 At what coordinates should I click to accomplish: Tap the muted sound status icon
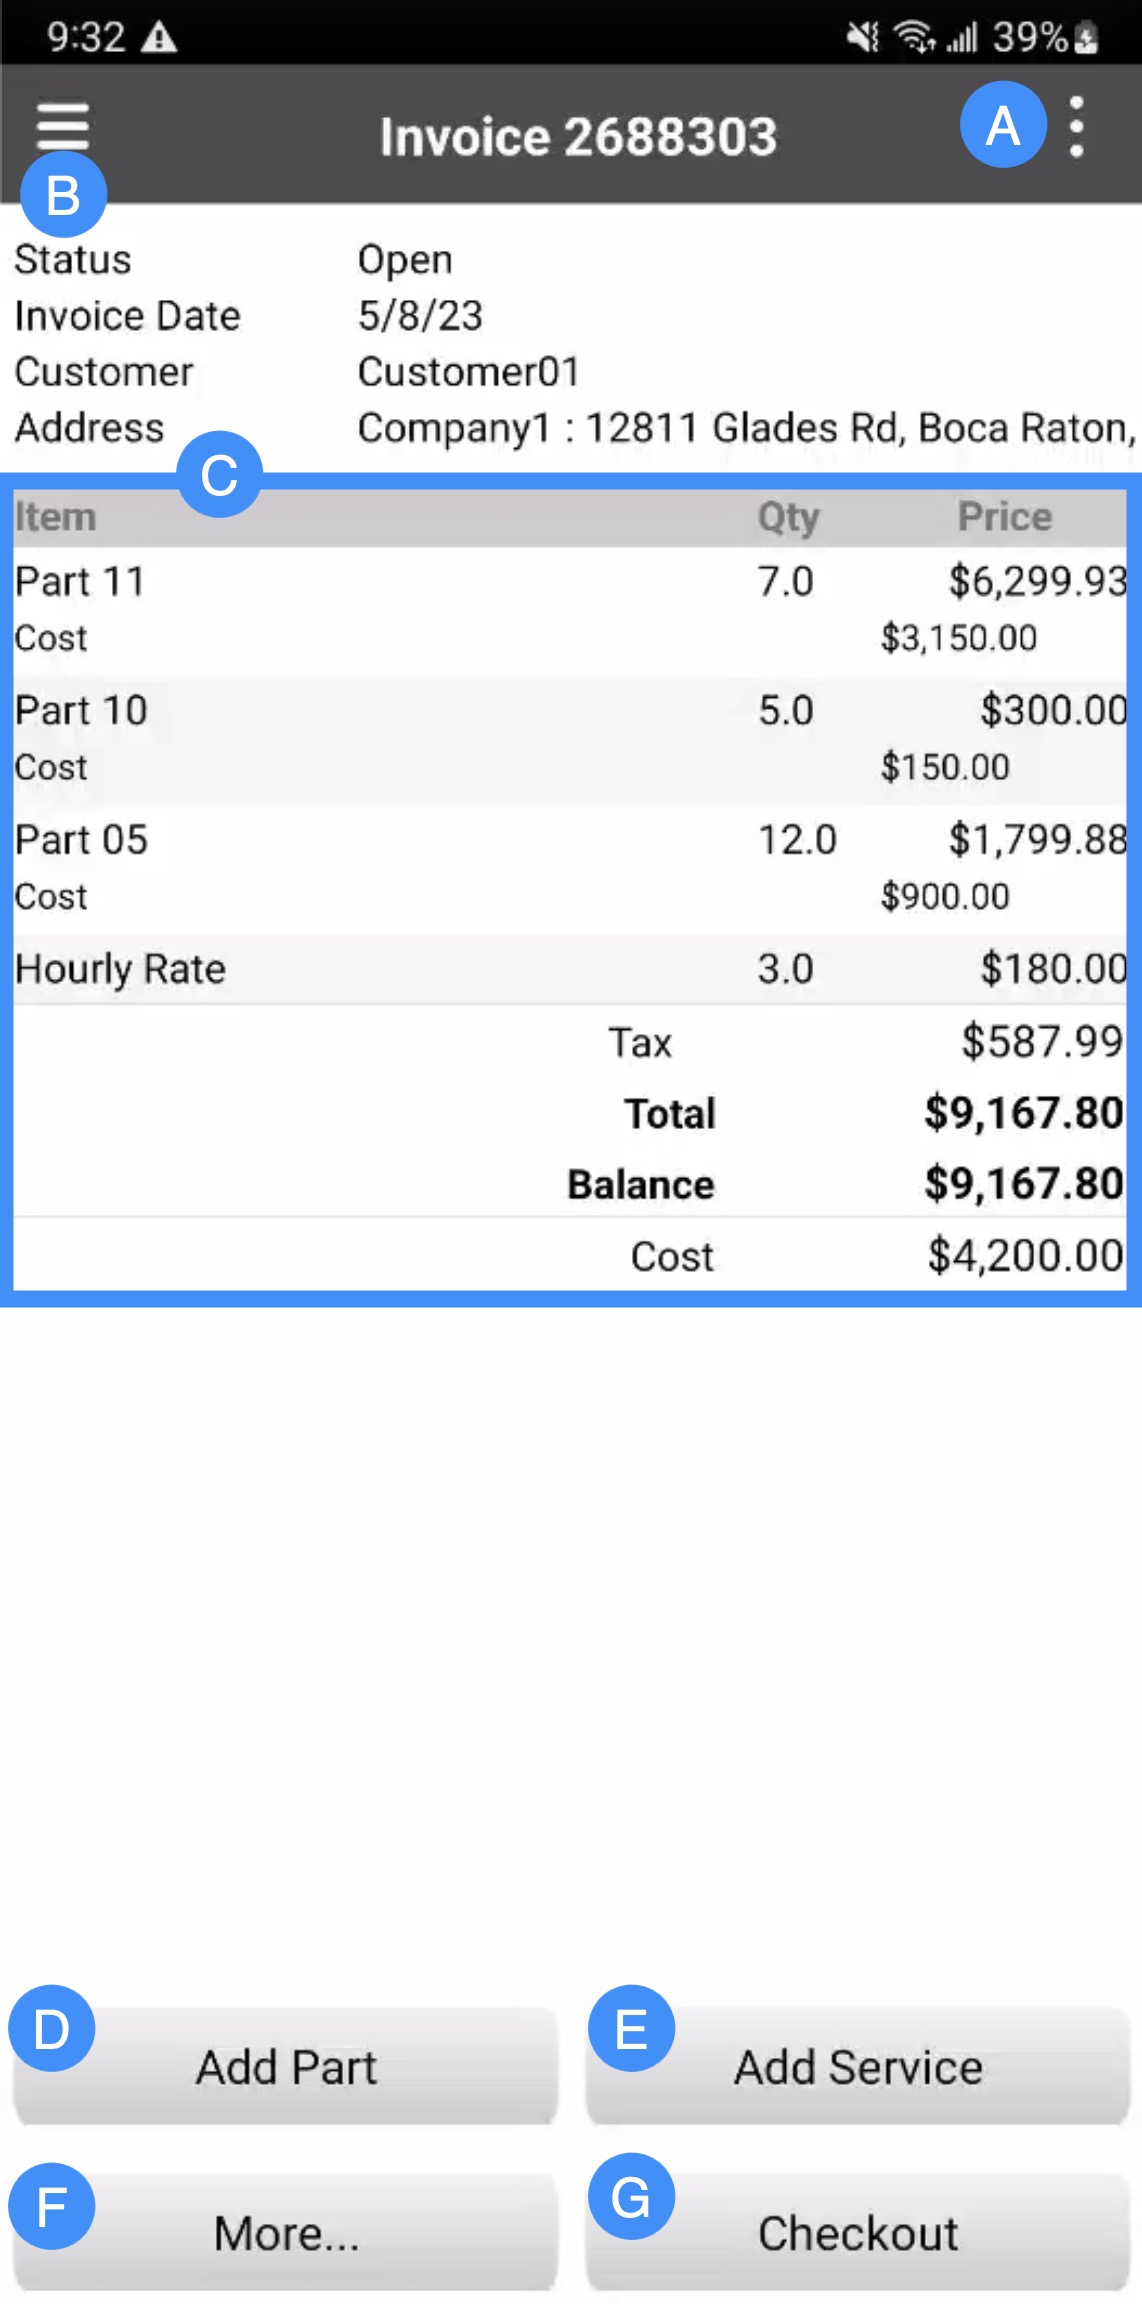click(862, 38)
